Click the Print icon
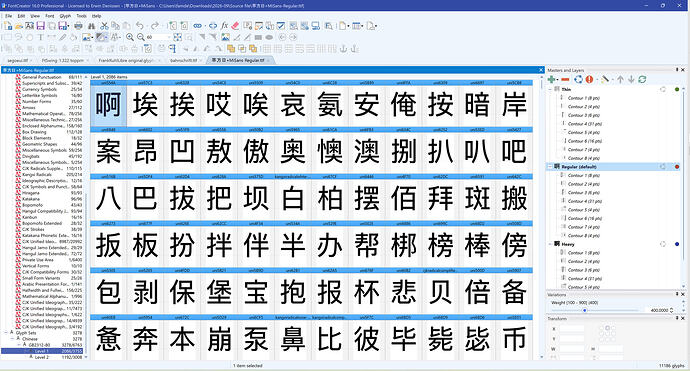 pos(78,26)
